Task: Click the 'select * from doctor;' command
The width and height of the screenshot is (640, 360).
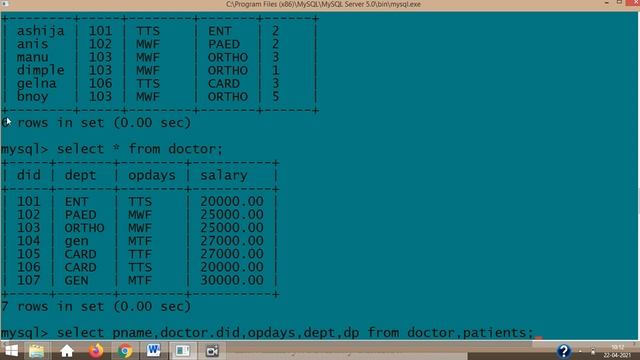Action: pyautogui.click(x=140, y=149)
